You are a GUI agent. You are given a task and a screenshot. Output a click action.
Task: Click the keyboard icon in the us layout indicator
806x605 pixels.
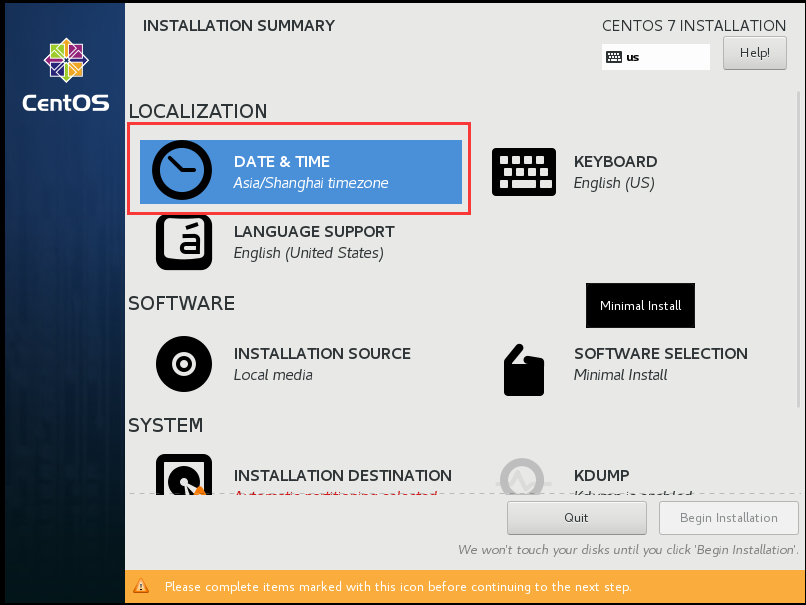(614, 57)
